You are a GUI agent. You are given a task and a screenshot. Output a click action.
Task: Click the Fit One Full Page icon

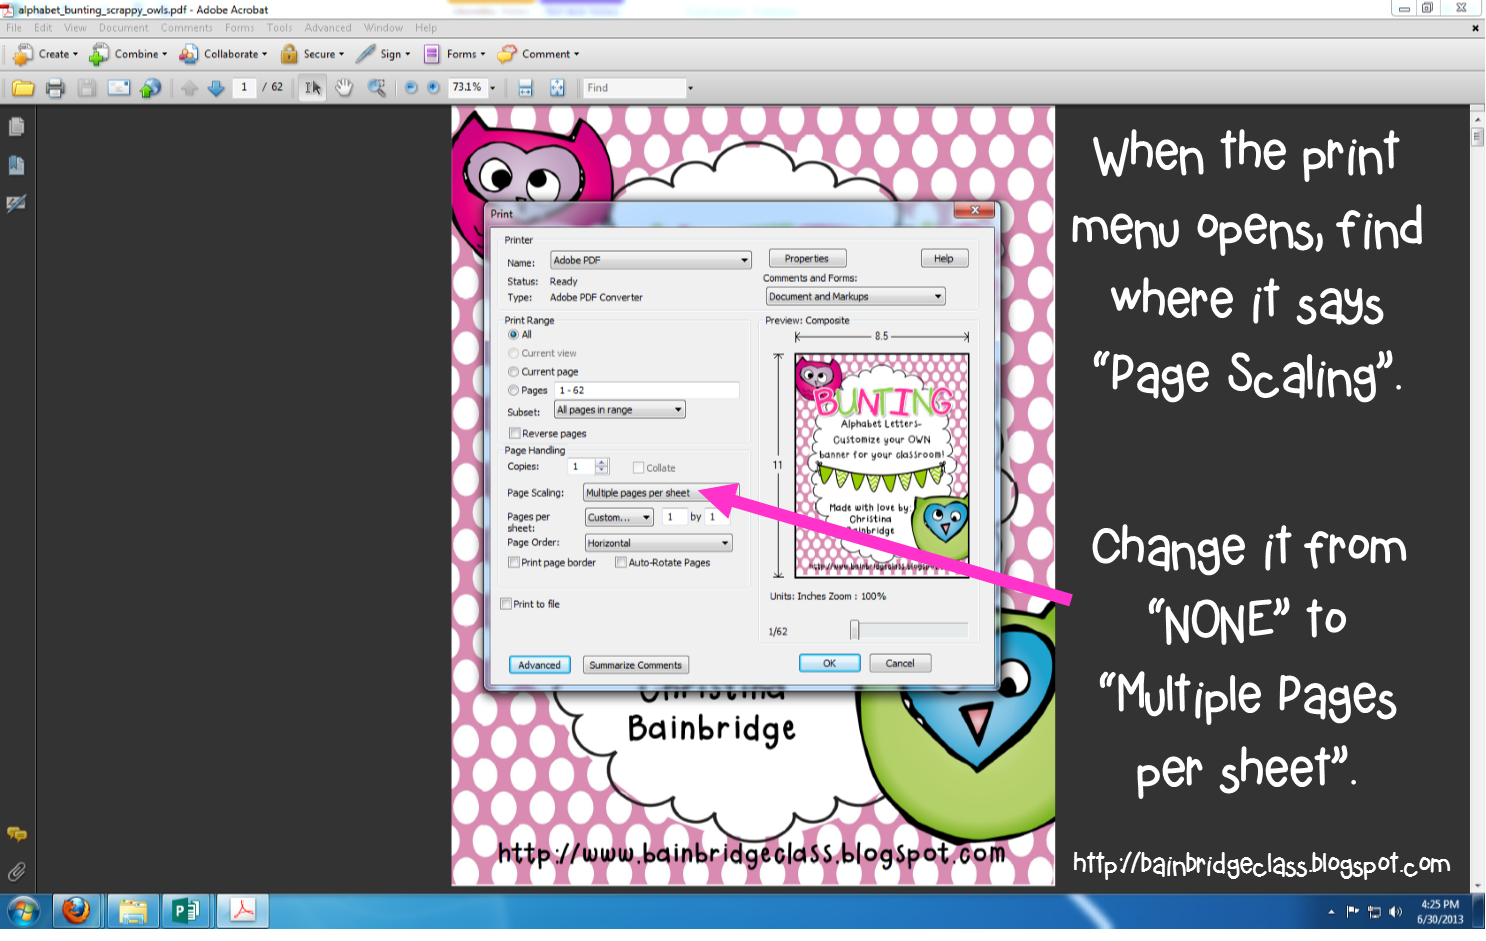(557, 88)
